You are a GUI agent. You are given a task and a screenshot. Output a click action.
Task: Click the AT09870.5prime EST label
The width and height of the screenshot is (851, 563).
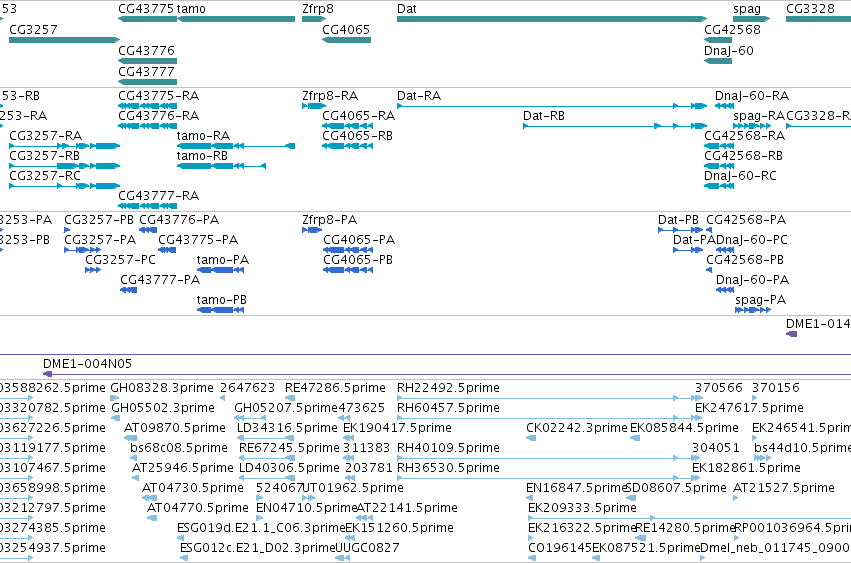(175, 428)
